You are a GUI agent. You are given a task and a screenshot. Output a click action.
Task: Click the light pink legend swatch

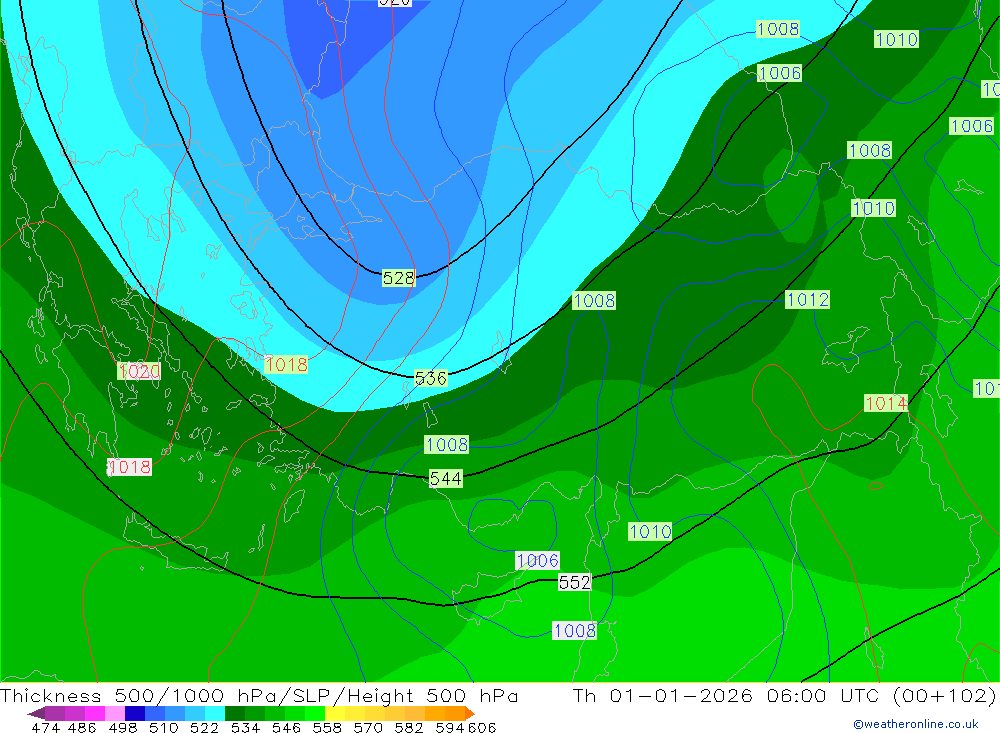(115, 713)
